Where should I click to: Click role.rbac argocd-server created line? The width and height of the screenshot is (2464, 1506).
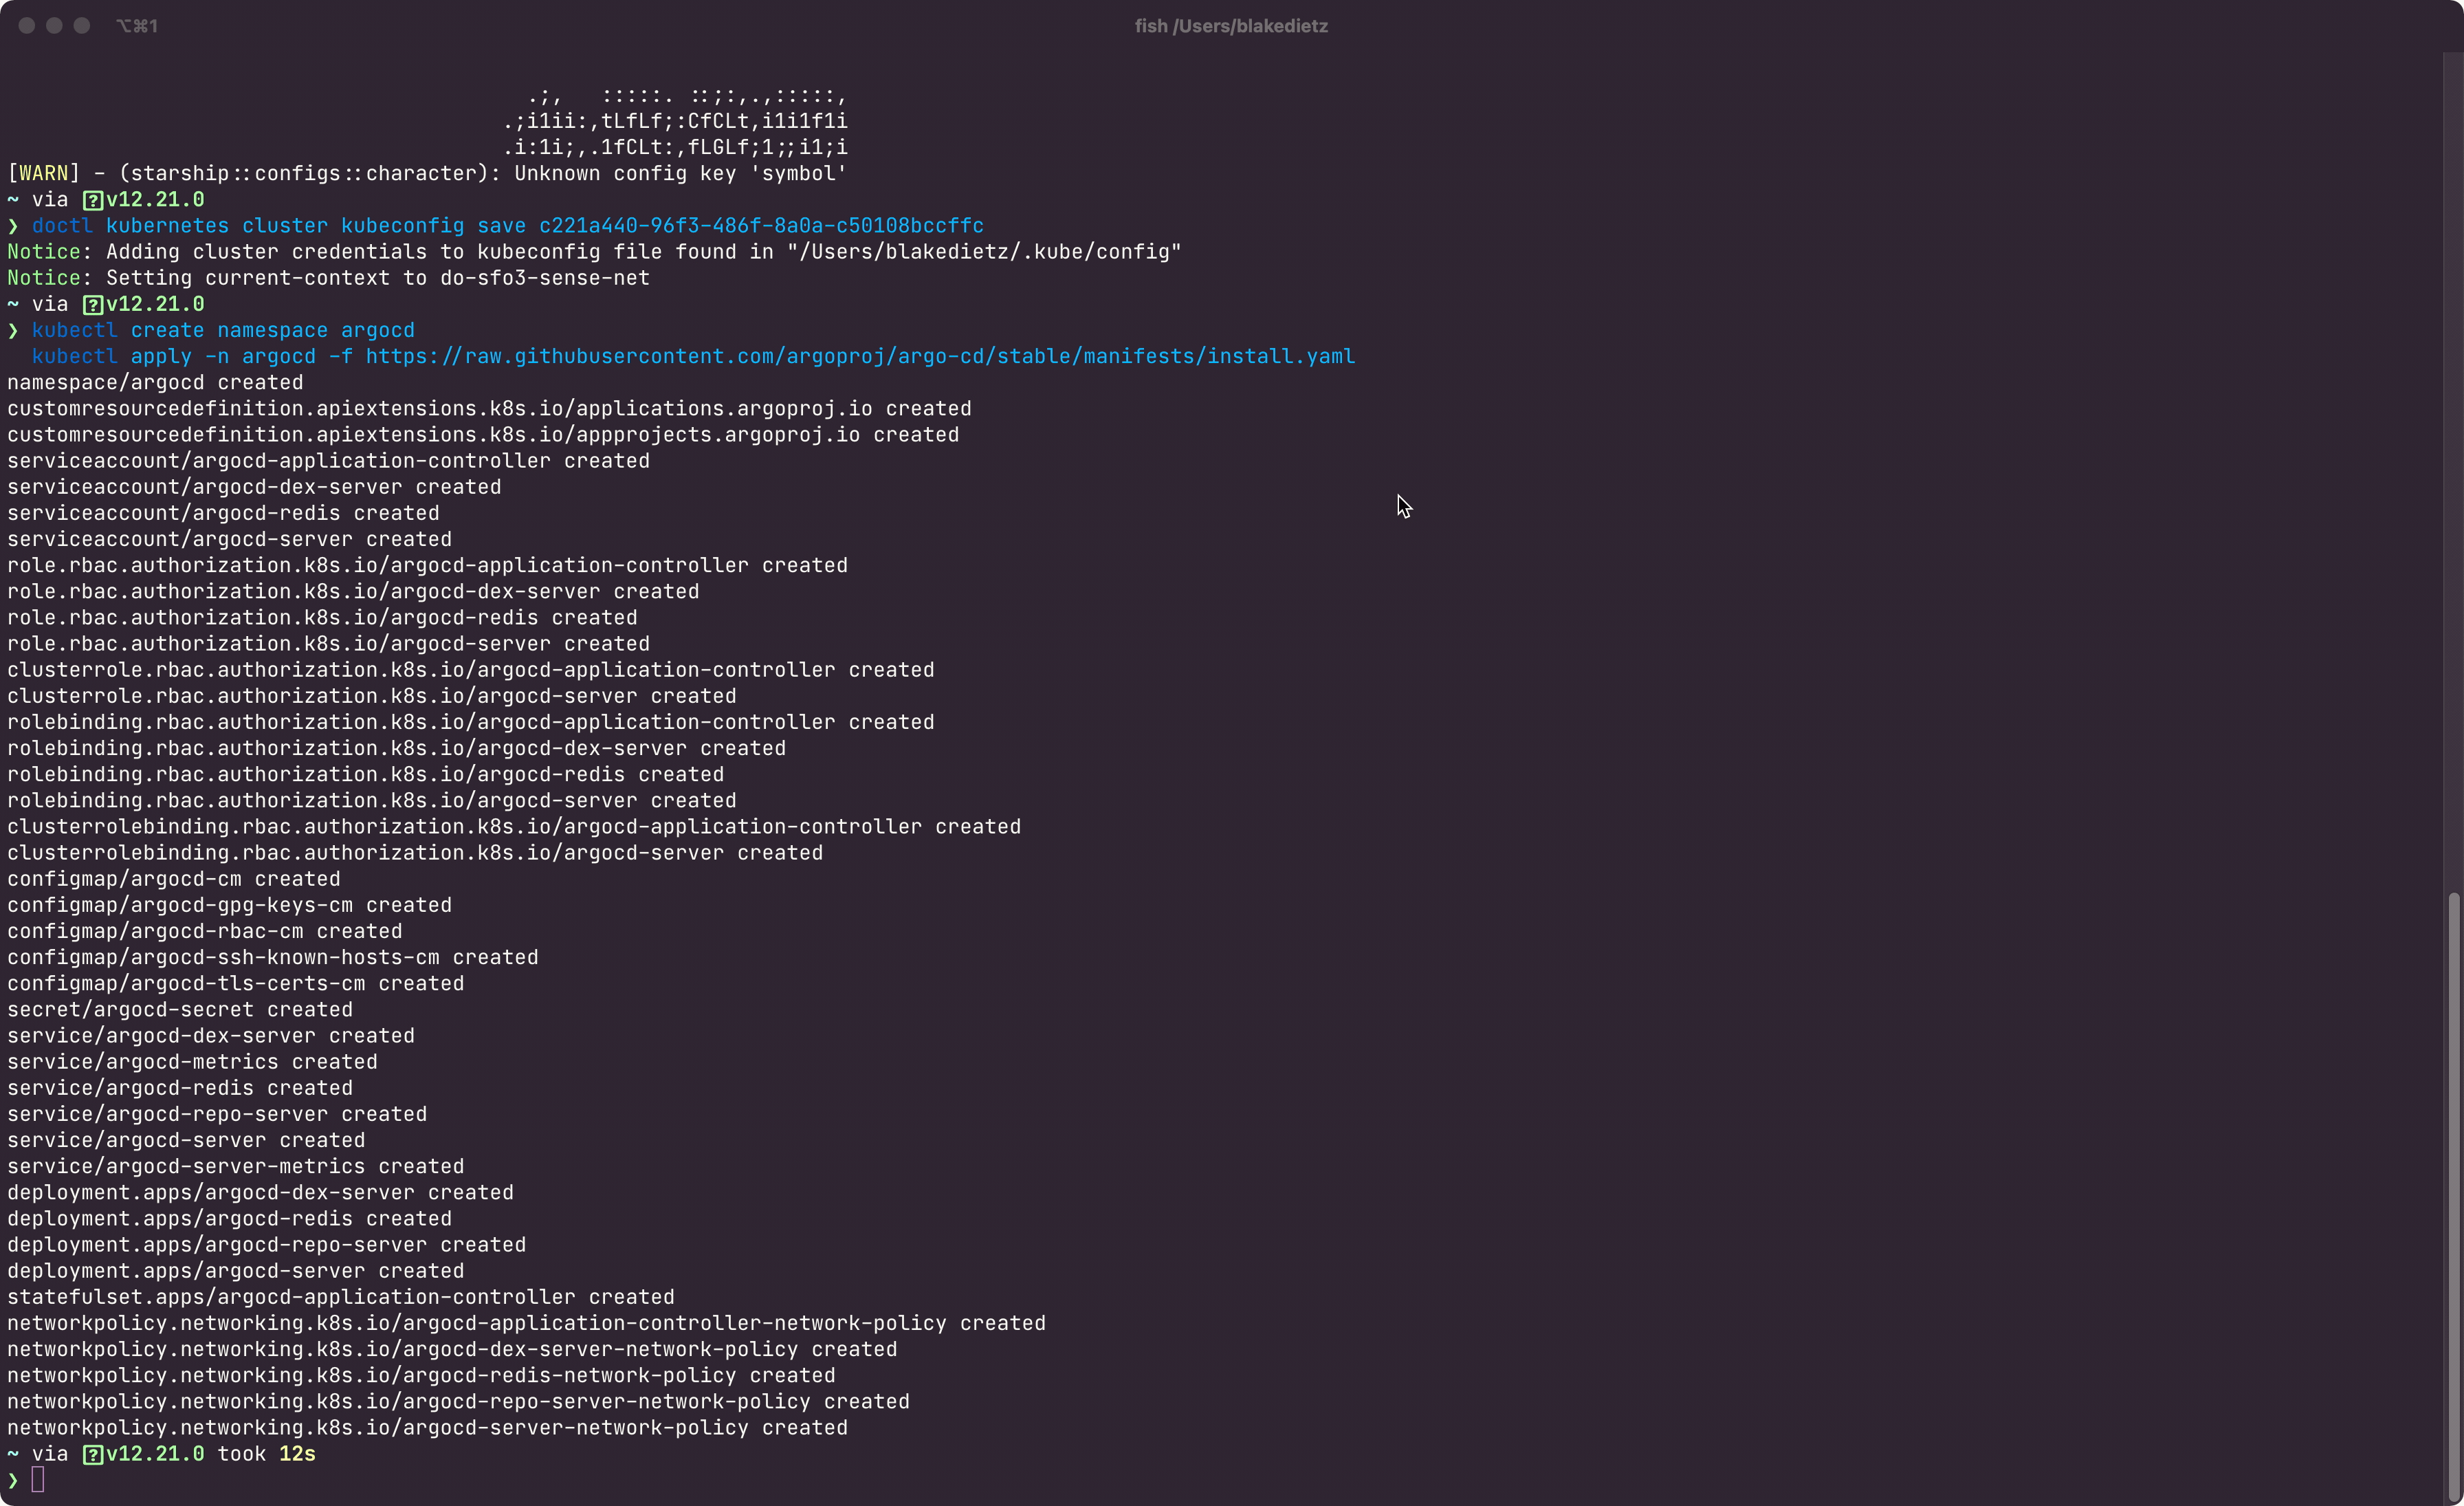click(328, 644)
